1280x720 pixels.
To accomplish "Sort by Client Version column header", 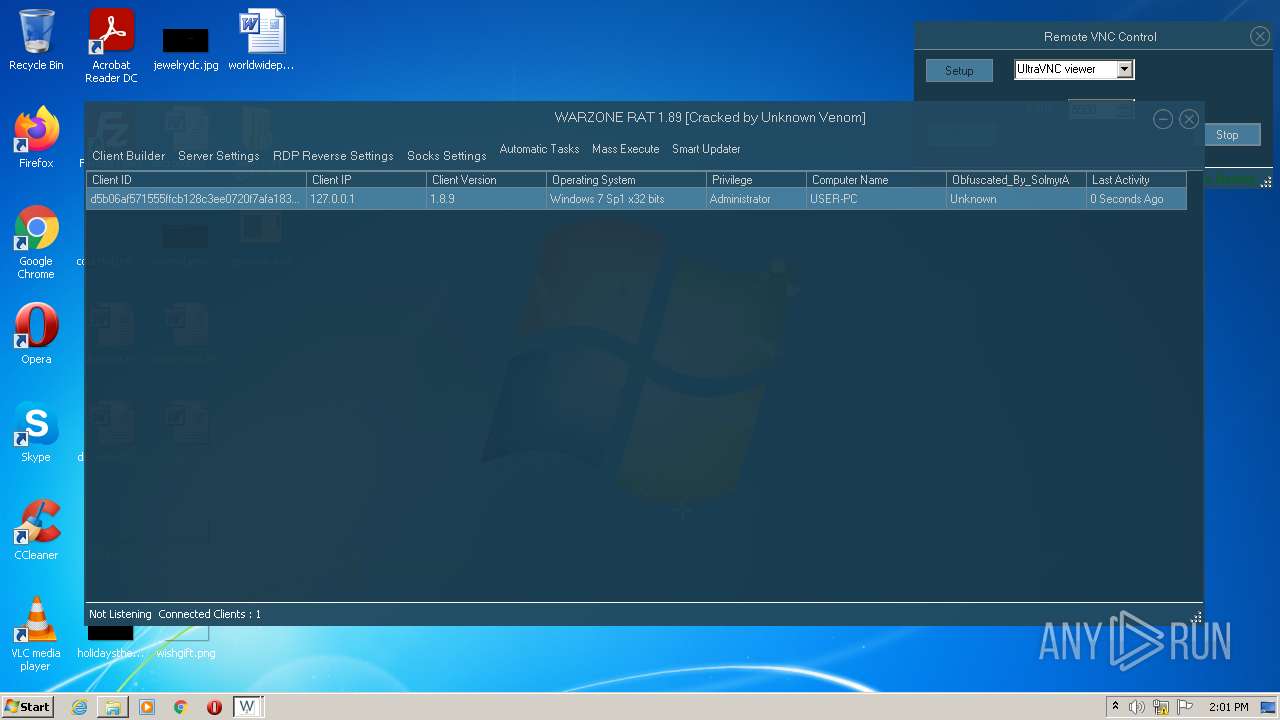I will (487, 180).
